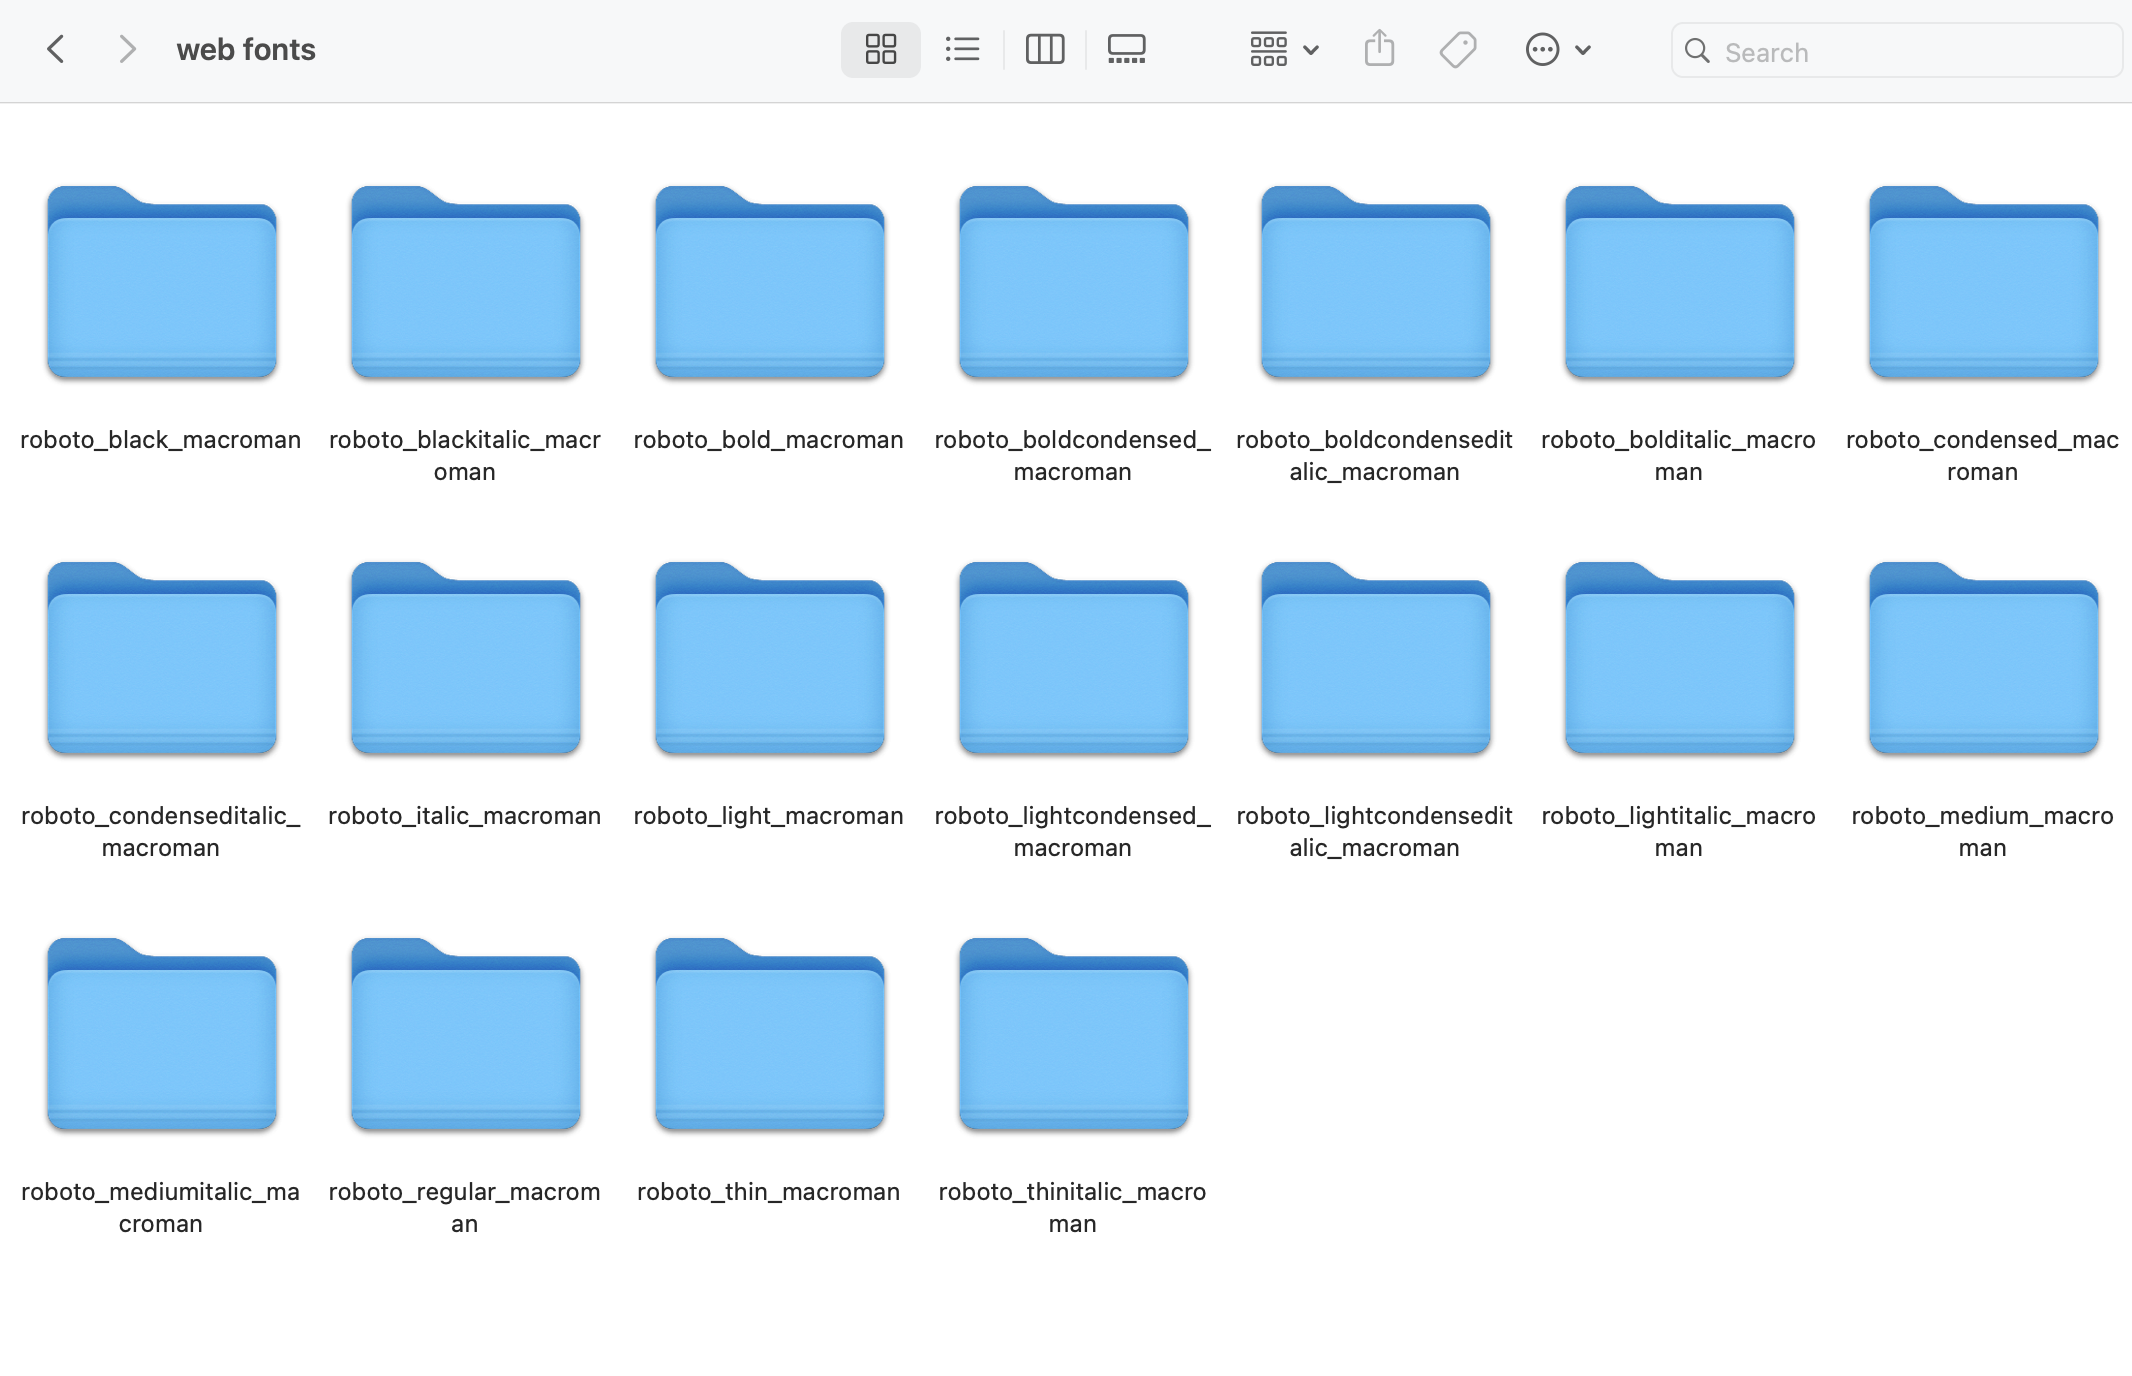Switch to icon grid view
The width and height of the screenshot is (2132, 1376).
[880, 49]
